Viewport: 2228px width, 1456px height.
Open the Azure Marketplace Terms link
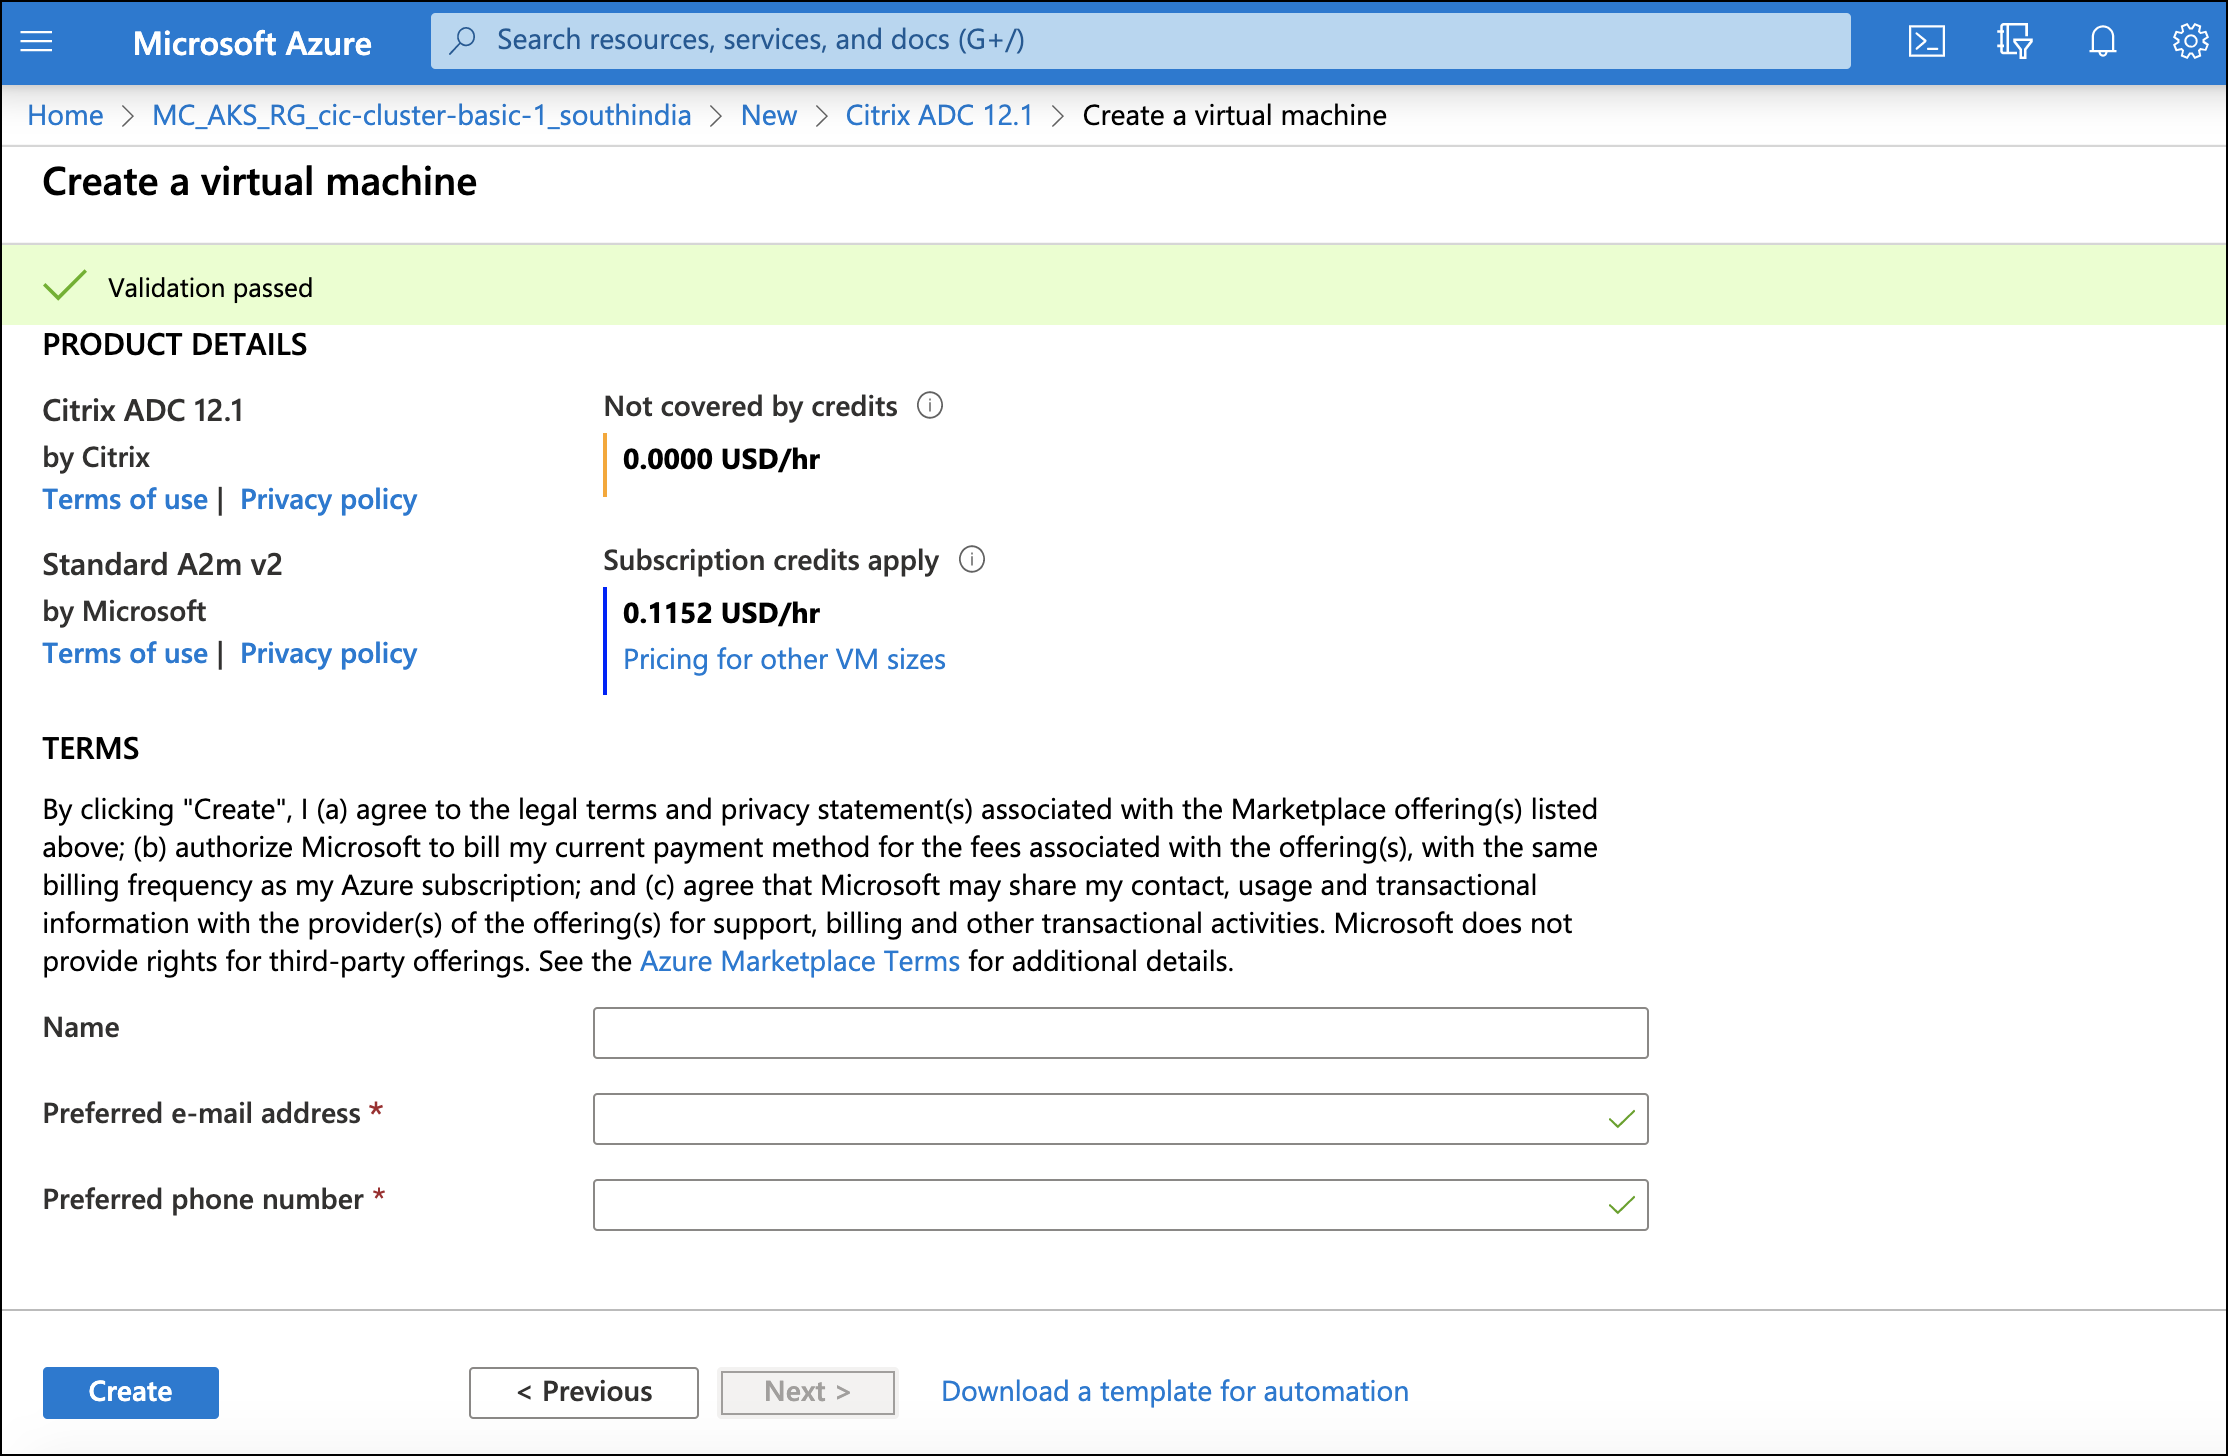[800, 961]
